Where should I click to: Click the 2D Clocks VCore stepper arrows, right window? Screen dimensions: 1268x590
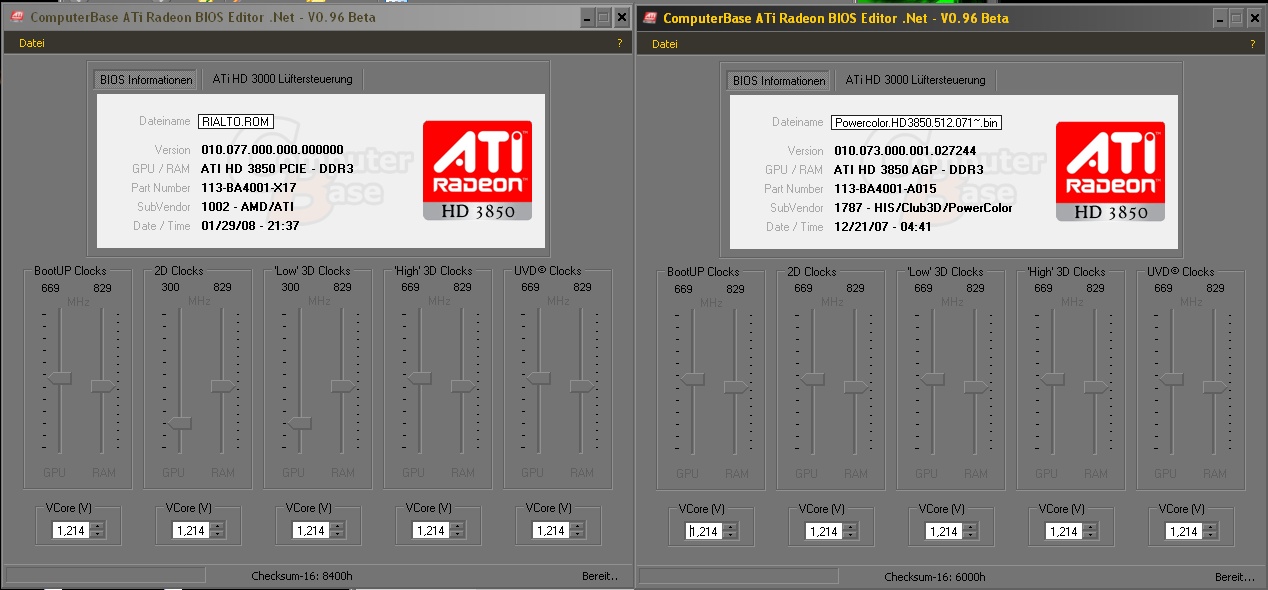(850, 531)
